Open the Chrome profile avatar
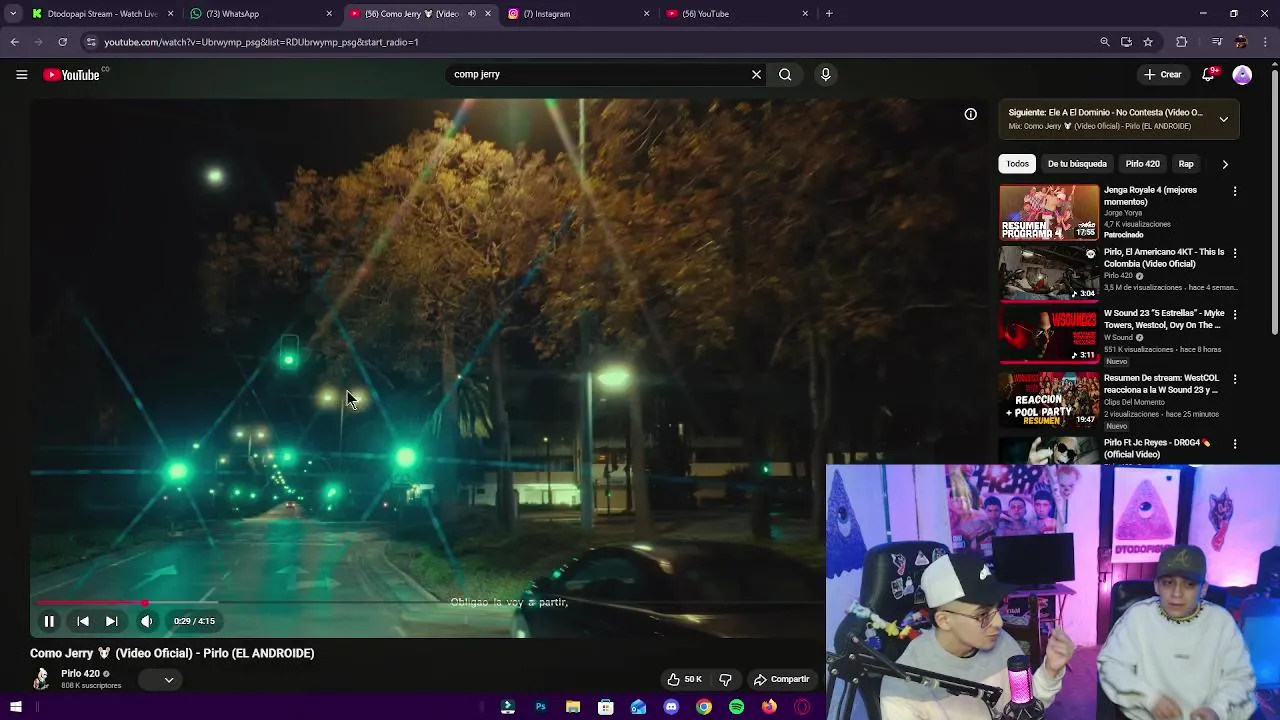Image resolution: width=1280 pixels, height=720 pixels. tap(1241, 42)
